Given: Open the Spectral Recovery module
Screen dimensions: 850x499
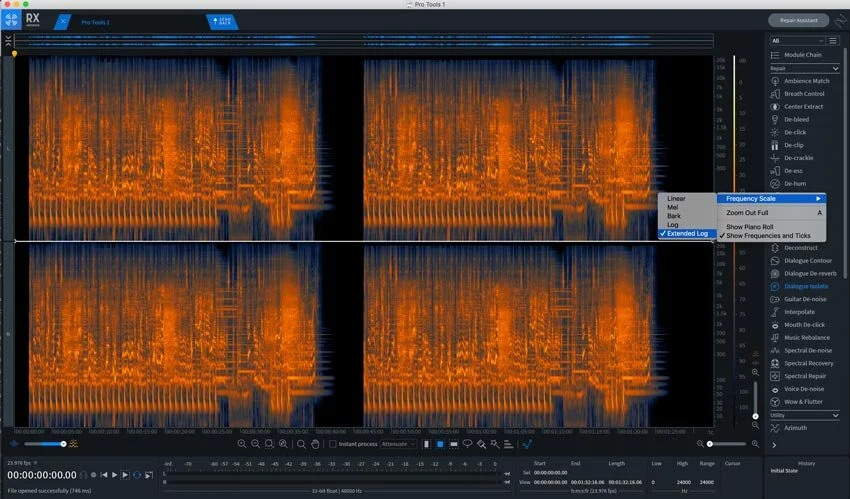Looking at the screenshot, I should (802, 363).
